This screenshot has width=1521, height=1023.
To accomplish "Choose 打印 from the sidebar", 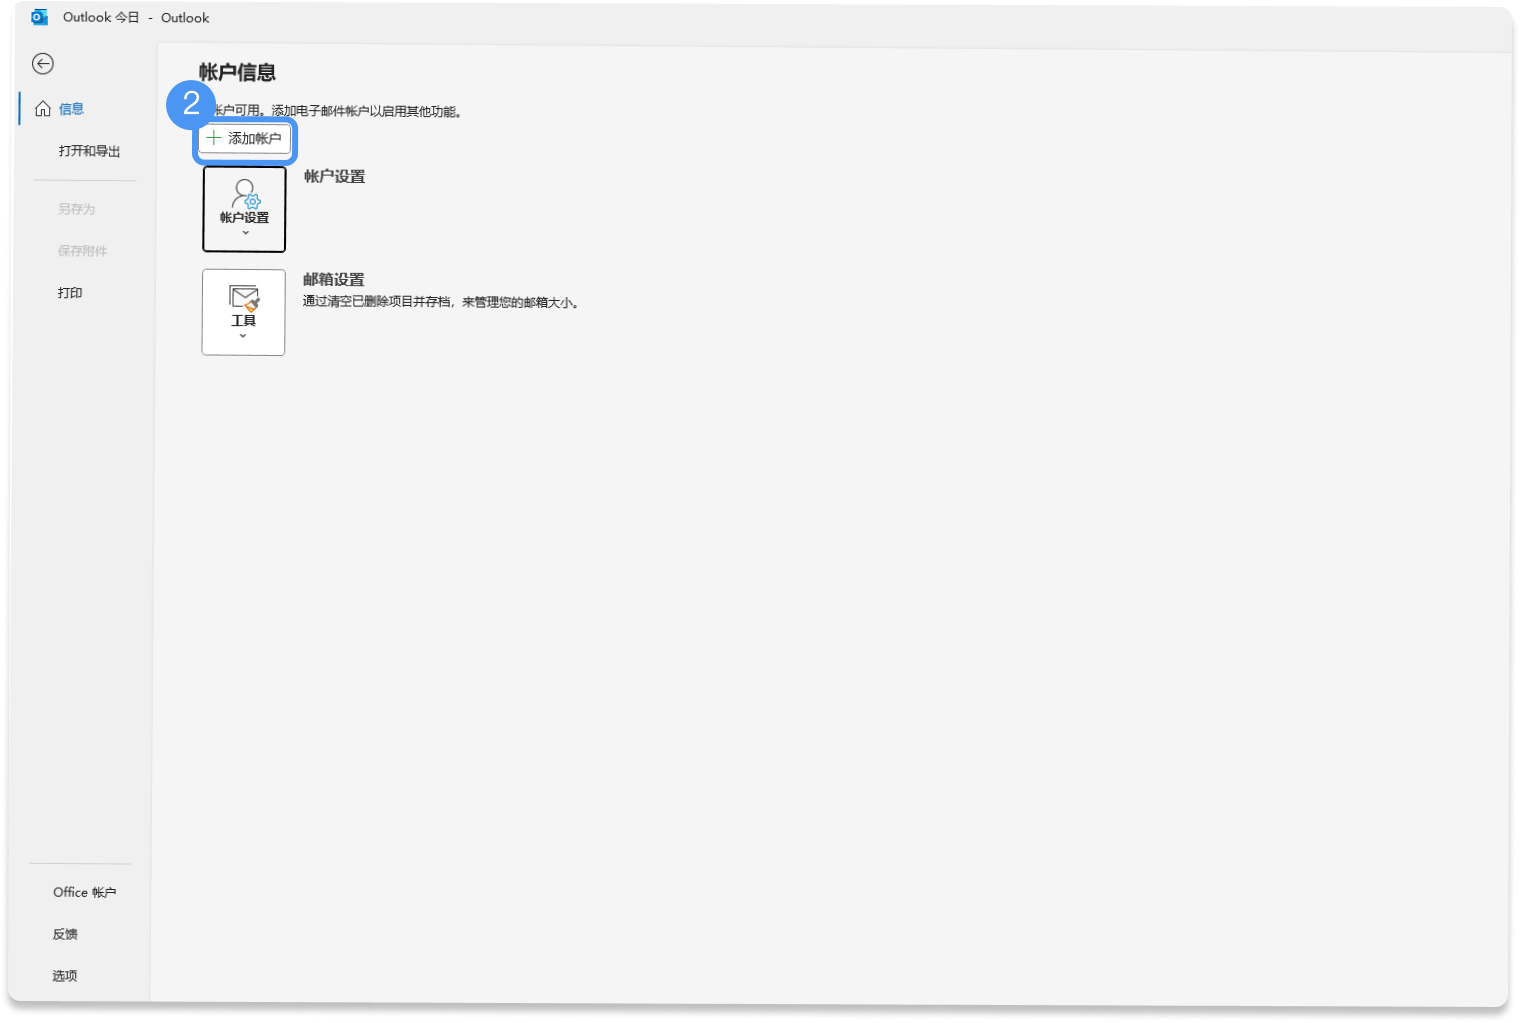I will click(x=70, y=293).
